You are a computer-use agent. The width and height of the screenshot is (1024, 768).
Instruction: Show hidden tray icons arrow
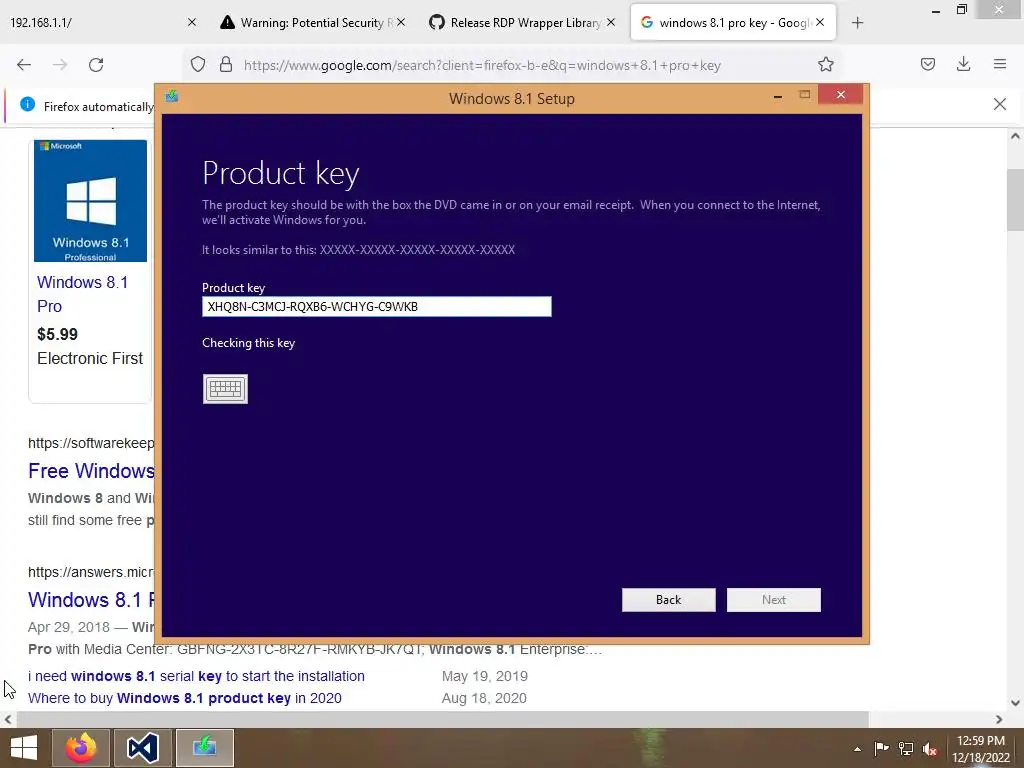pyautogui.click(x=857, y=749)
